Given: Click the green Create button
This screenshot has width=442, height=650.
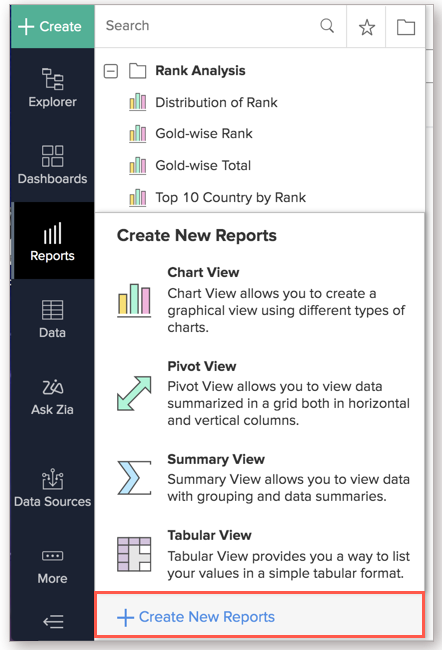Looking at the screenshot, I should [x=52, y=27].
